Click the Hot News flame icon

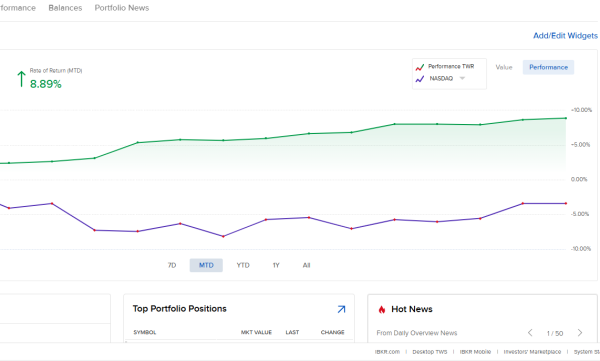(x=382, y=309)
